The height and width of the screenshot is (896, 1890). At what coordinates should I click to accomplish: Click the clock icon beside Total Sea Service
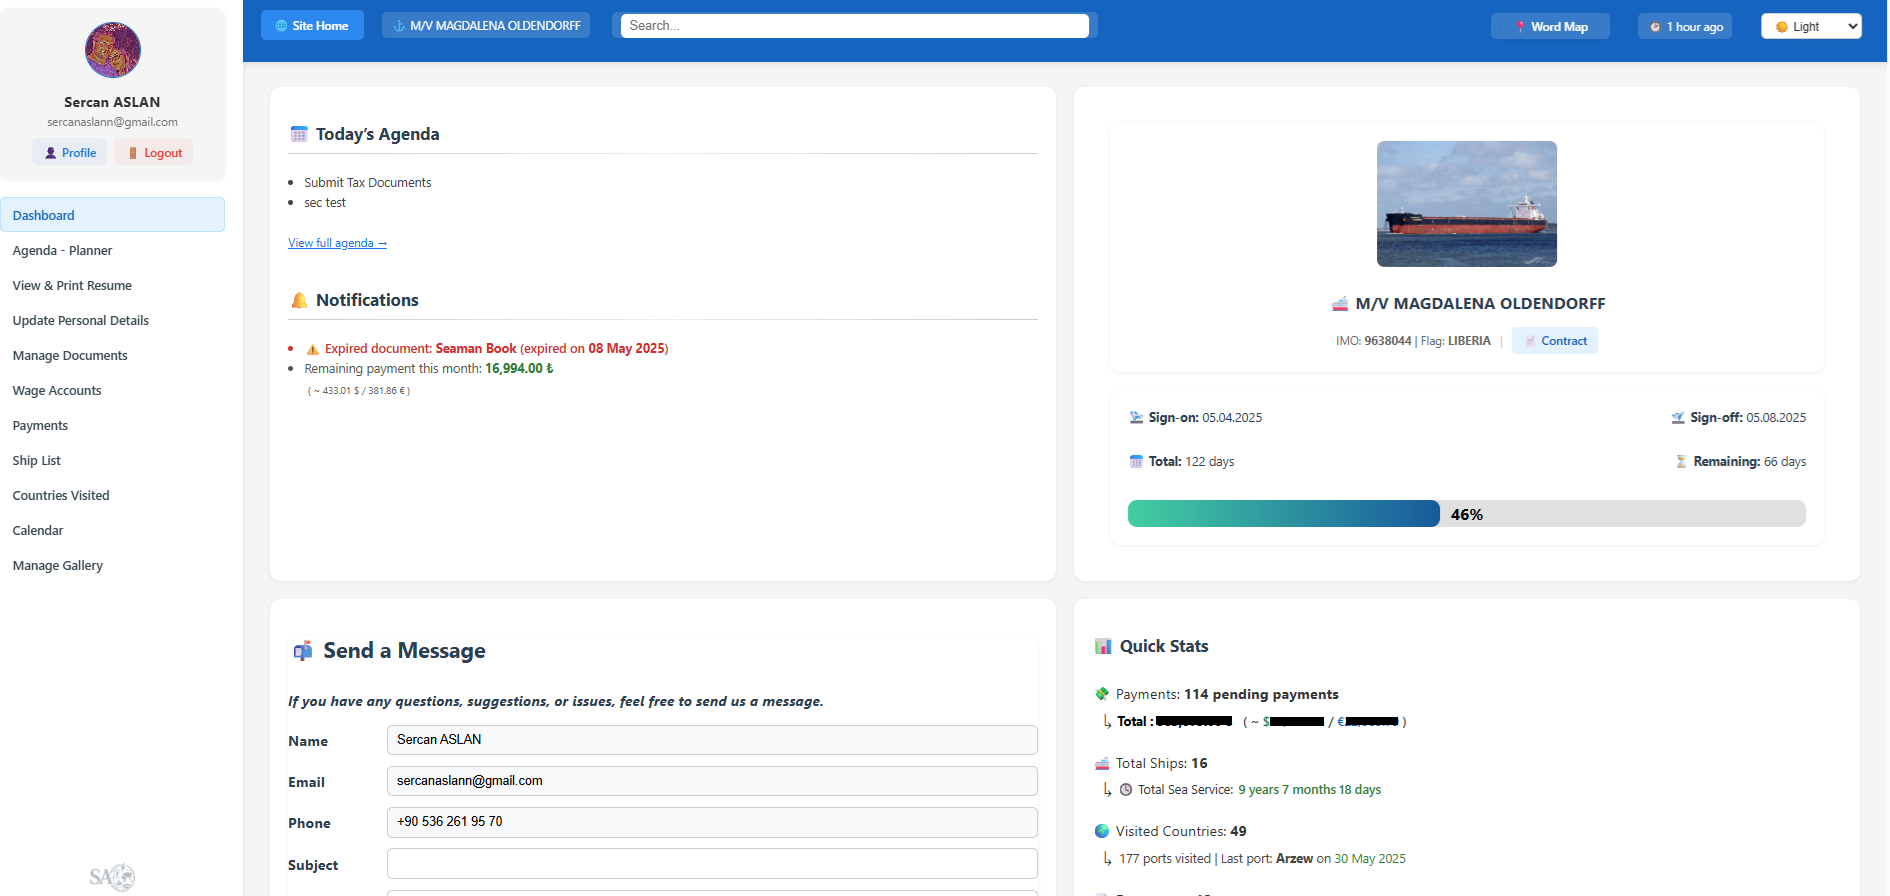coord(1126,790)
